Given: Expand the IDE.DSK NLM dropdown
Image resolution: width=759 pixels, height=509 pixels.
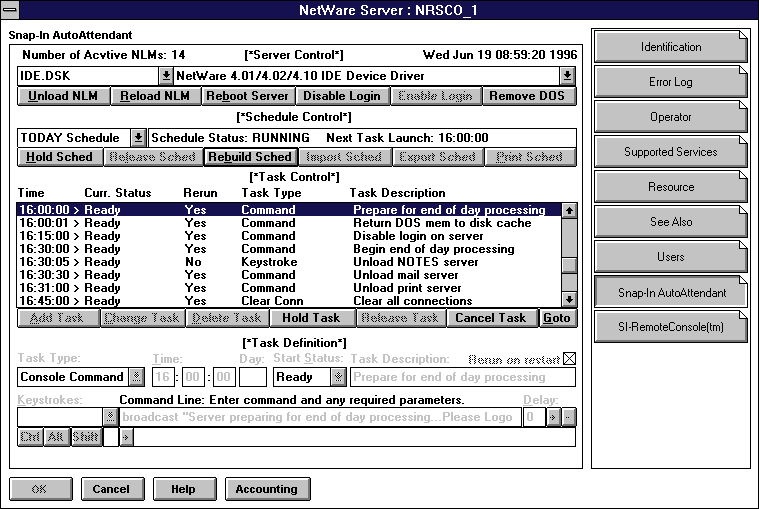Looking at the screenshot, I should point(166,75).
